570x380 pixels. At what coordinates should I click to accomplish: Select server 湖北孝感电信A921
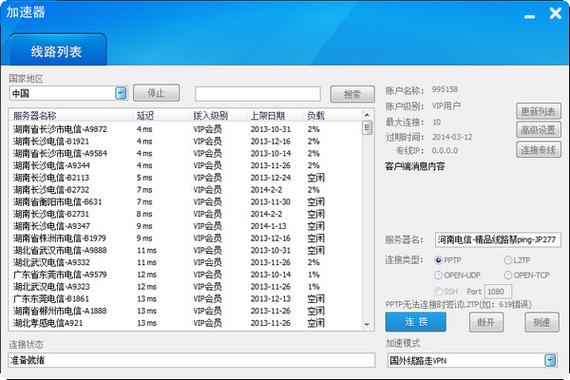point(185,323)
